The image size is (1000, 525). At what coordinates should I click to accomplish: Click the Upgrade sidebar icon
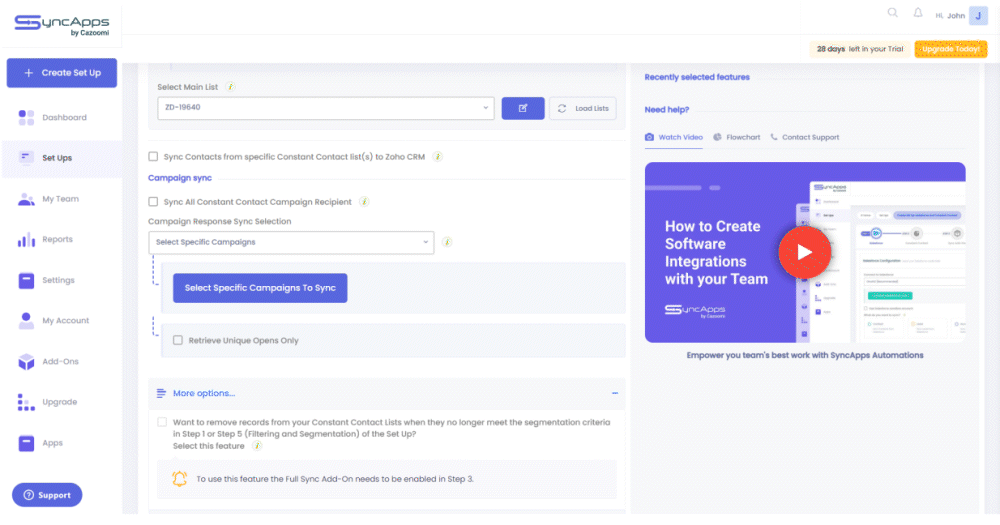[26, 402]
